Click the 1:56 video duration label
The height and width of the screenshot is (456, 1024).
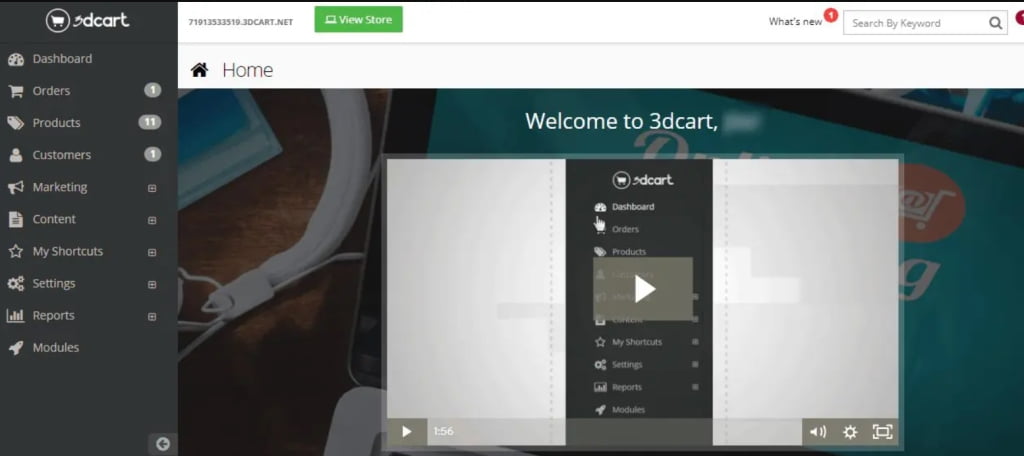click(443, 431)
